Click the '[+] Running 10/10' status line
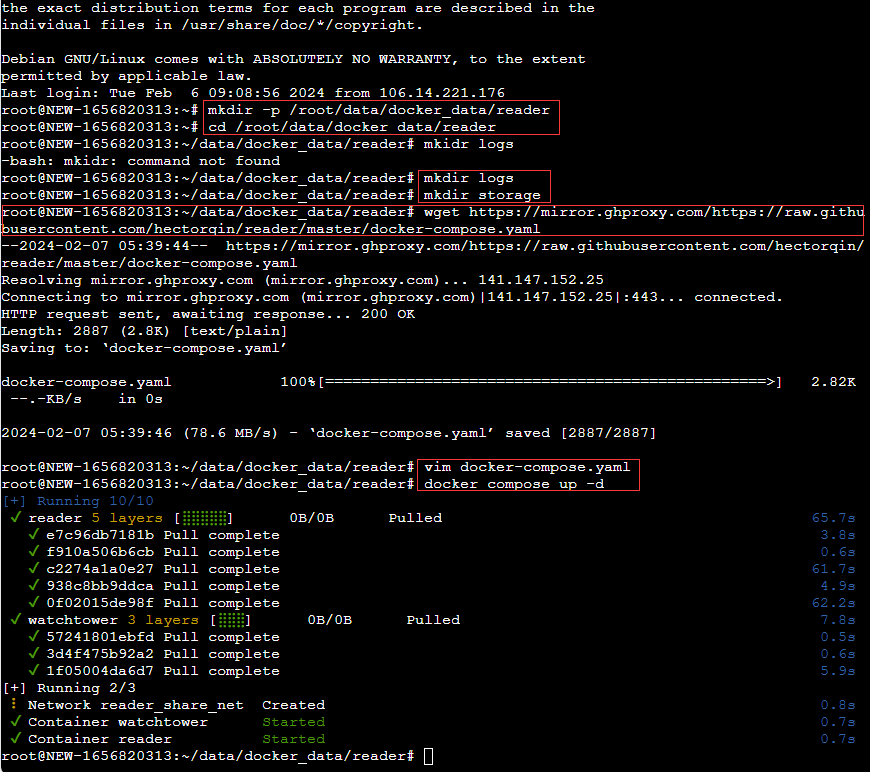Image resolution: width=870 pixels, height=772 pixels. point(79,501)
